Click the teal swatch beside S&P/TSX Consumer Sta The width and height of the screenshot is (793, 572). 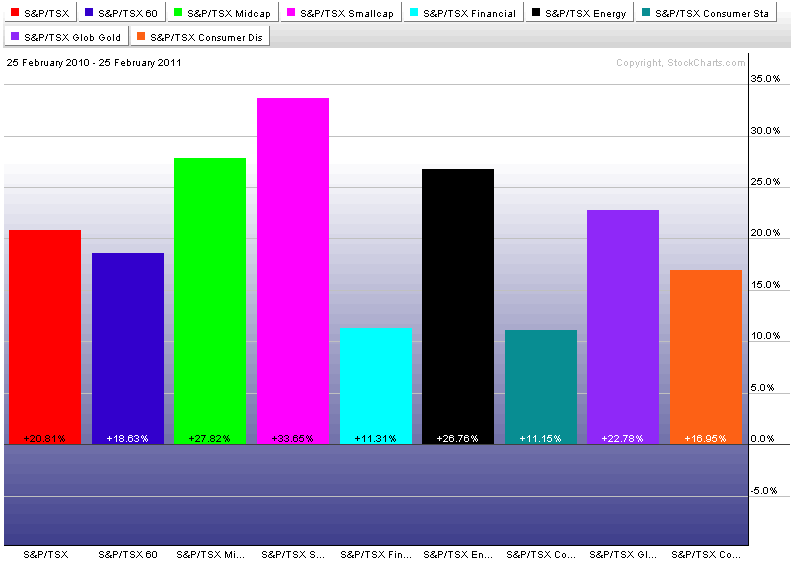point(645,14)
